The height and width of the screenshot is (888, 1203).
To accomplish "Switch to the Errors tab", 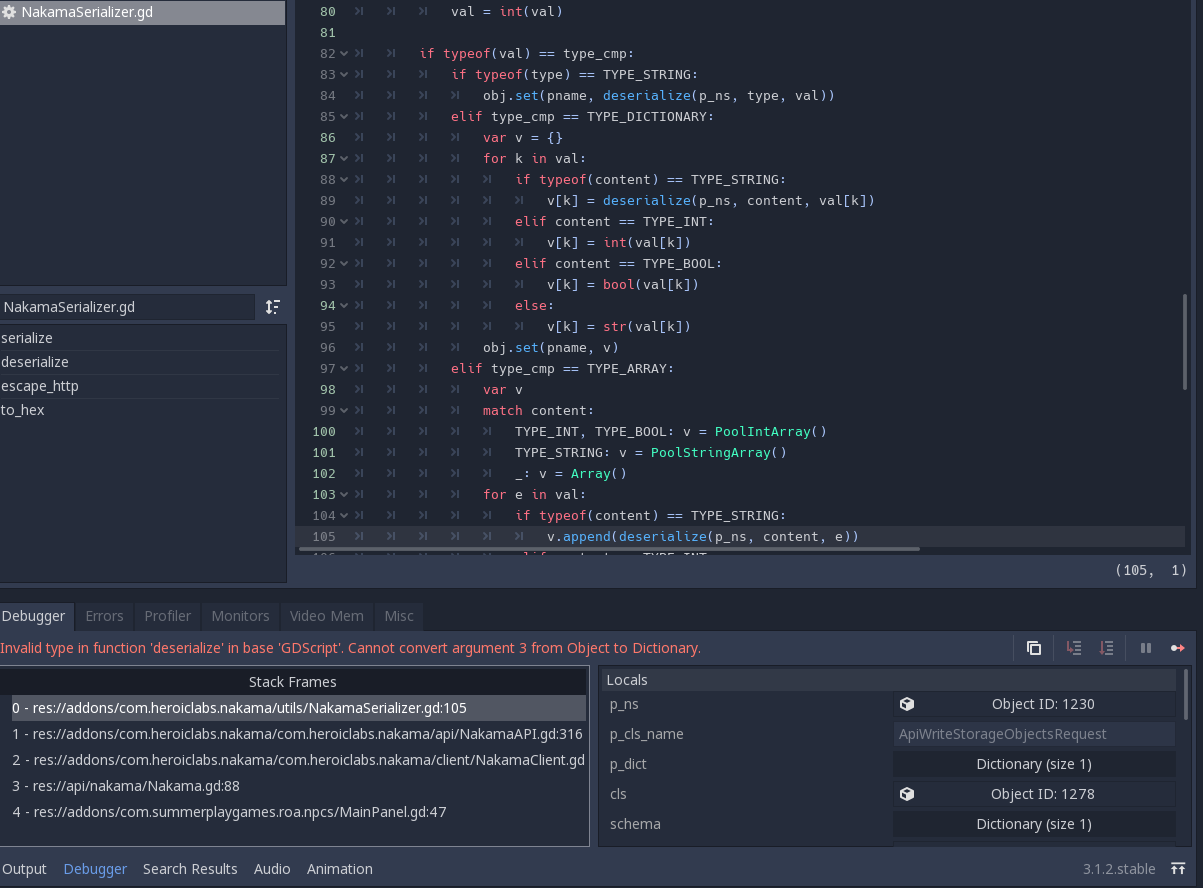I will click(x=104, y=616).
